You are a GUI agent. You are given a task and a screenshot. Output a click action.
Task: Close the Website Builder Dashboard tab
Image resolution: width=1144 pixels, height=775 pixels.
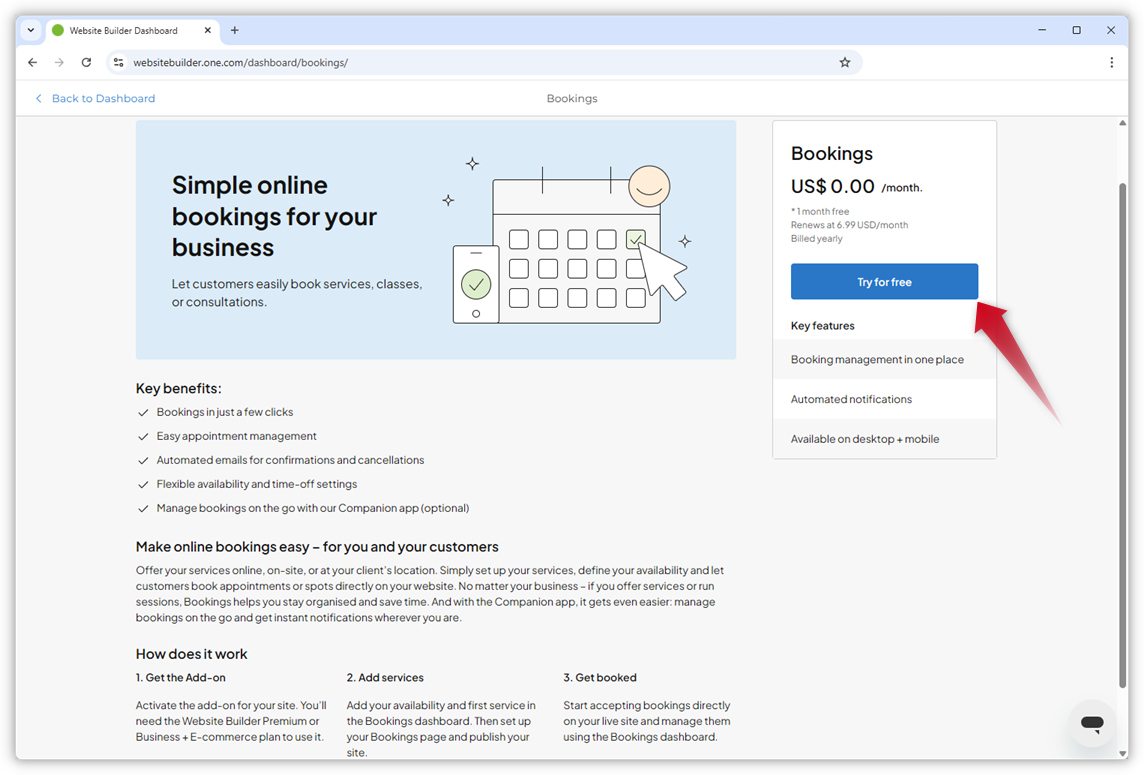[x=208, y=30]
